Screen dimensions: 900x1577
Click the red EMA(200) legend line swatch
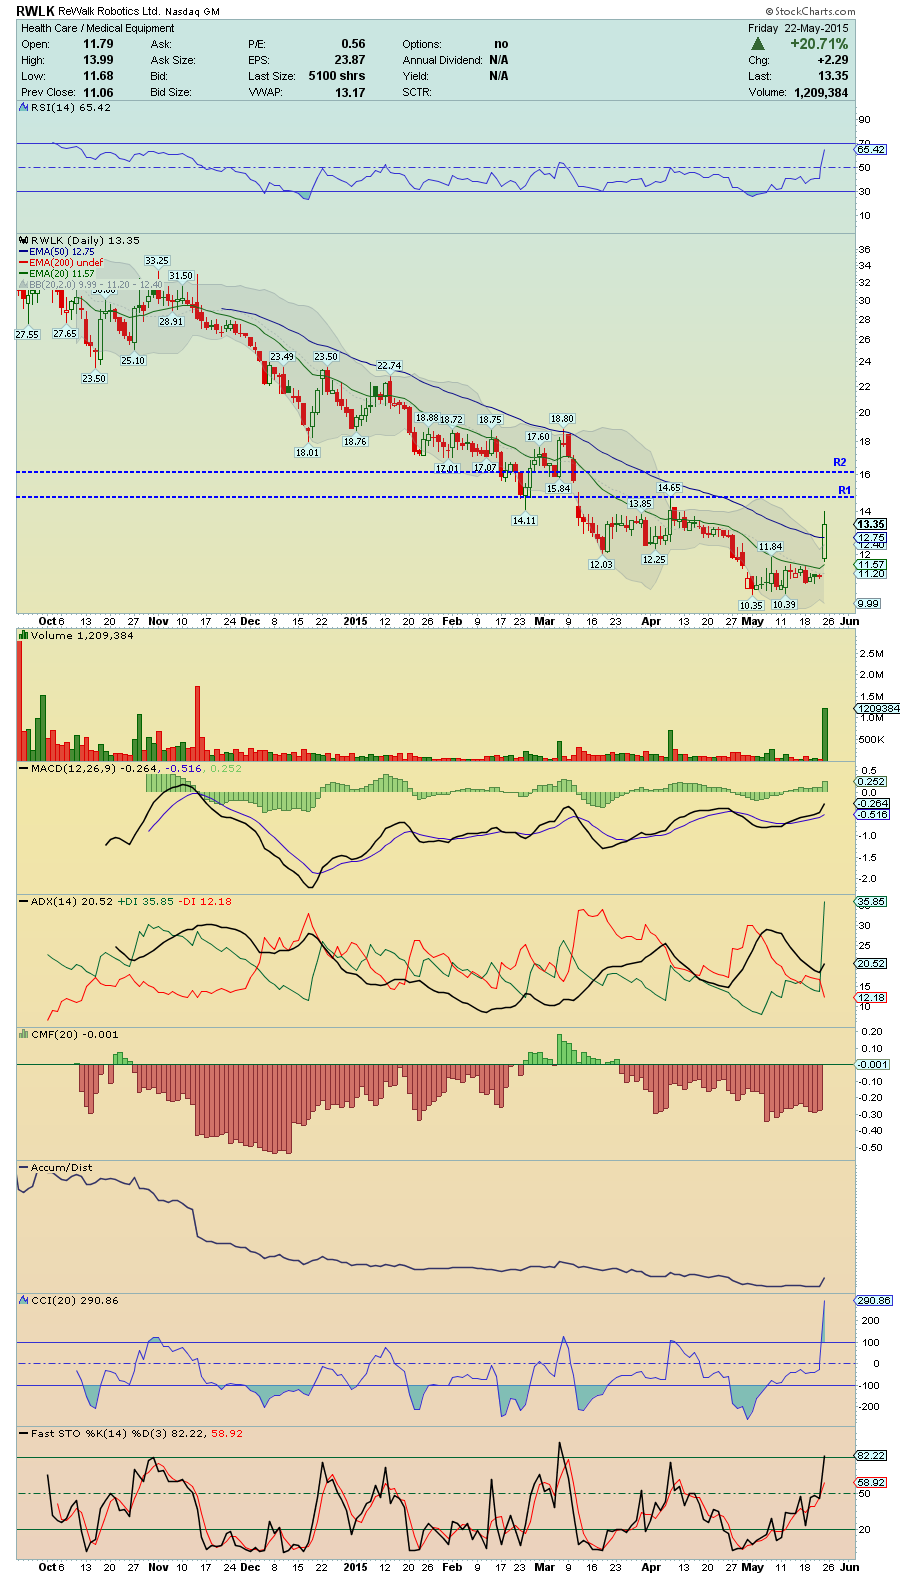pos(24,263)
